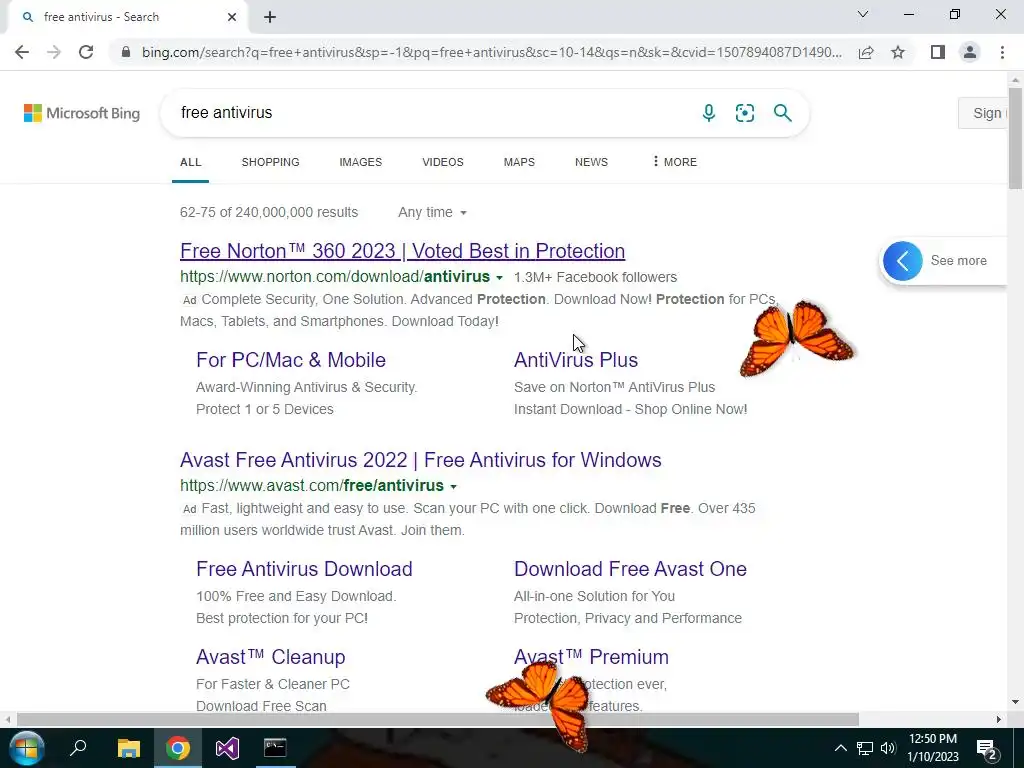Click the Chrome taskbar icon
The image size is (1024, 768).
tap(178, 748)
